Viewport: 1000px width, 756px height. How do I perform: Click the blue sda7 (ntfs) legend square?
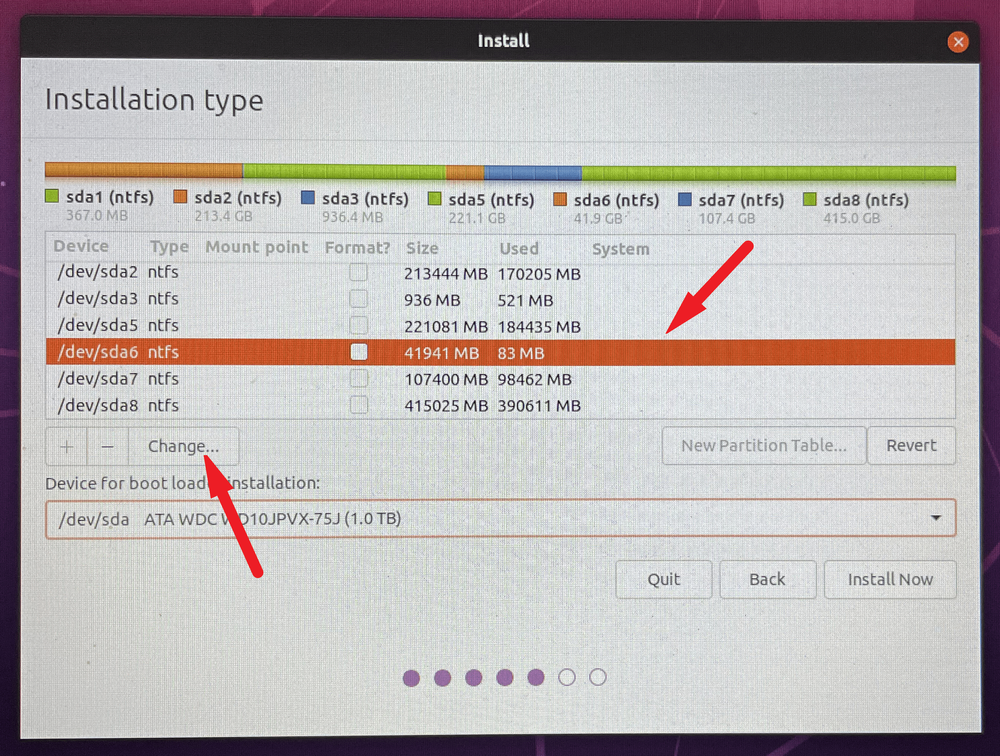pos(684,198)
